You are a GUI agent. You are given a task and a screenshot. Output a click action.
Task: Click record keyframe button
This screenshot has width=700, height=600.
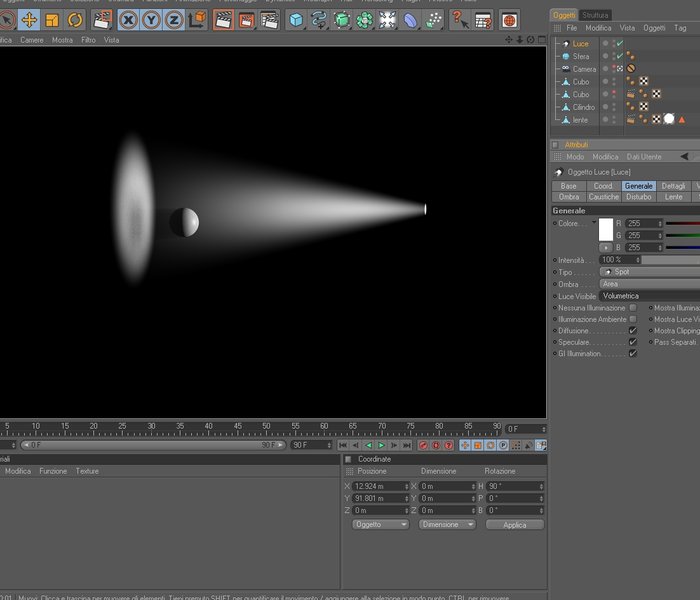pos(423,445)
